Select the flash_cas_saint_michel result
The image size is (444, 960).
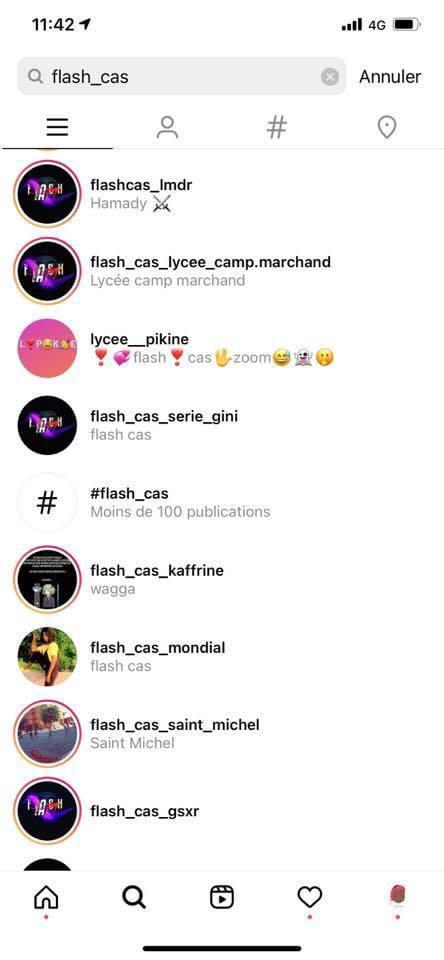coord(222,733)
